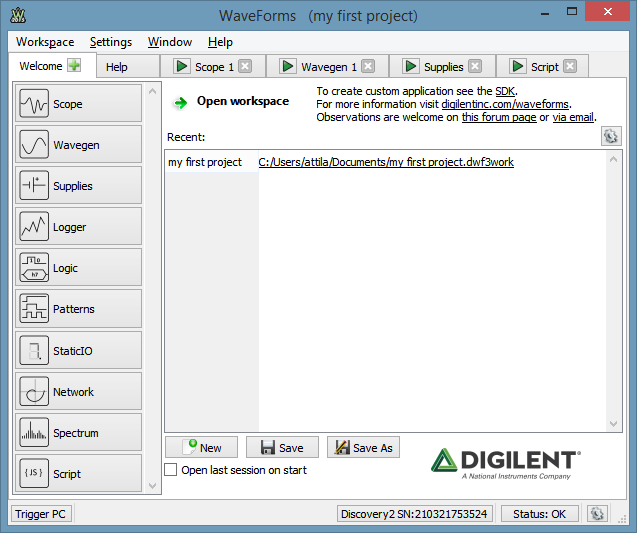Open the SDK link
The width and height of the screenshot is (637, 533).
505,91
